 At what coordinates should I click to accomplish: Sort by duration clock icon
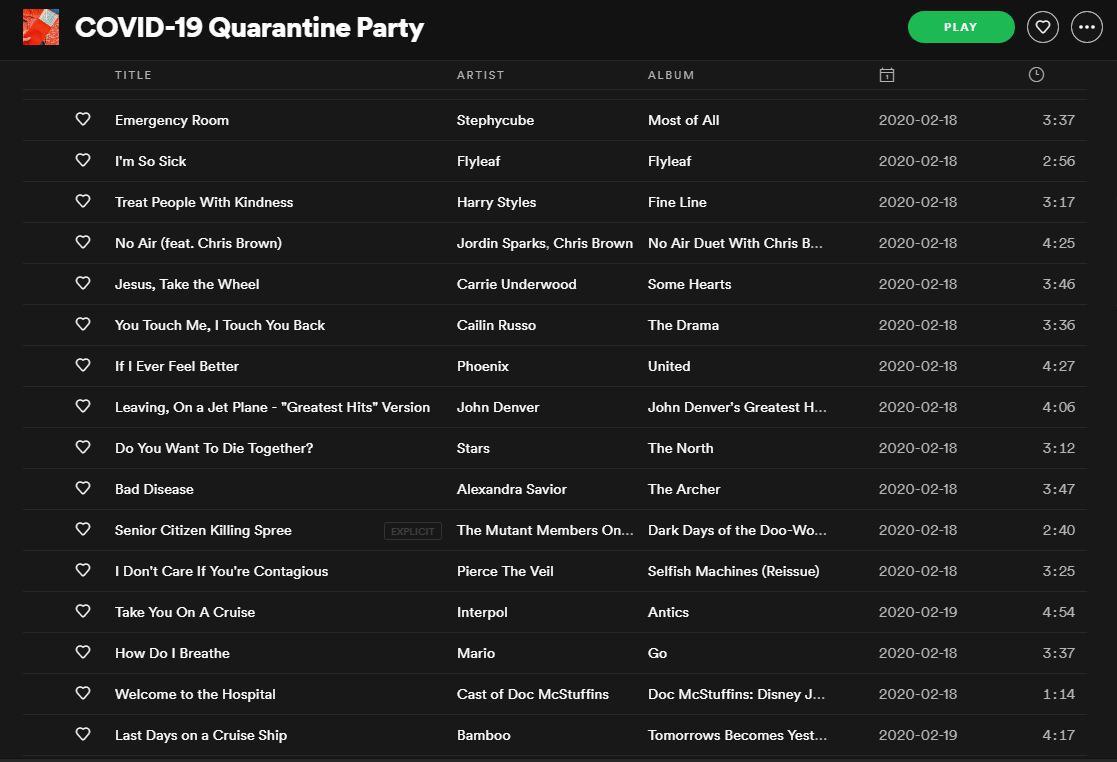click(1036, 74)
